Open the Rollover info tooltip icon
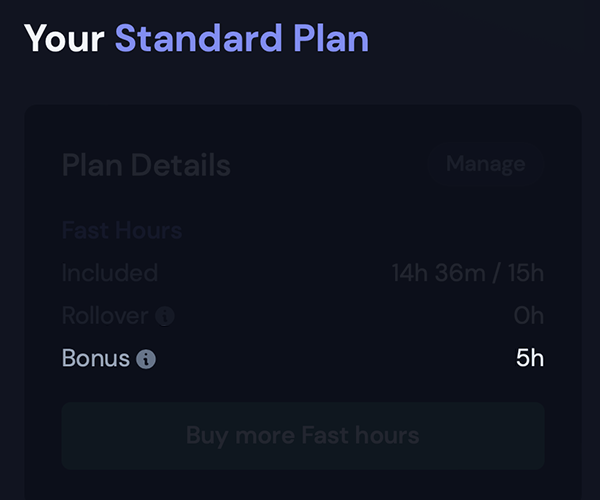The width and height of the screenshot is (600, 500). [x=165, y=316]
